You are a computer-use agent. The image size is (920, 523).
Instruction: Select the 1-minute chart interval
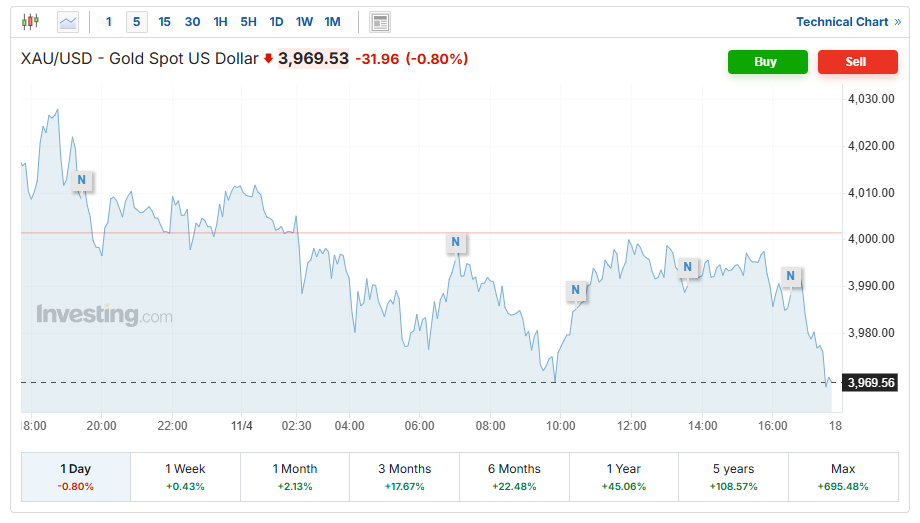click(x=109, y=22)
